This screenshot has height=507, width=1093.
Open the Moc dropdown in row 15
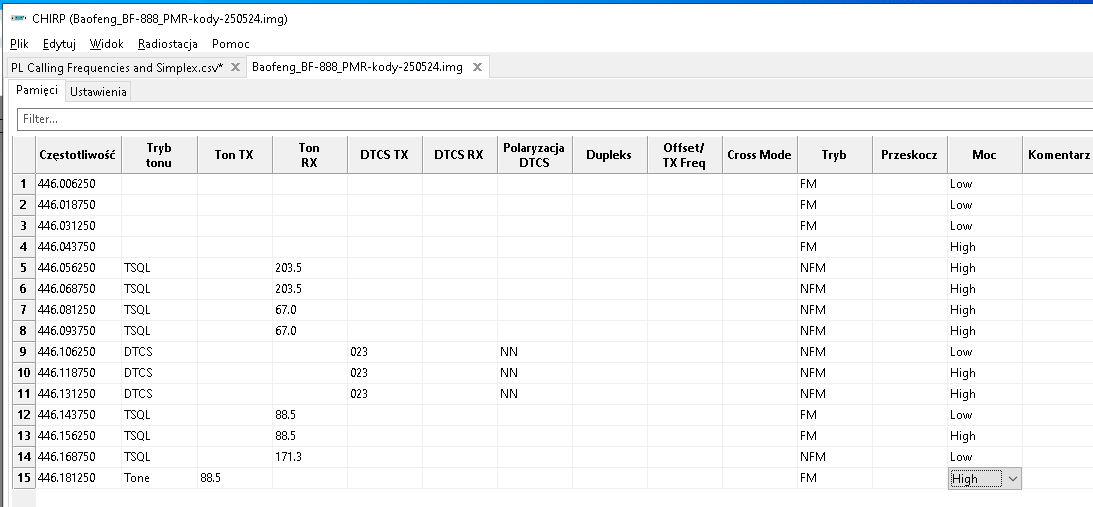pyautogui.click(x=1012, y=479)
